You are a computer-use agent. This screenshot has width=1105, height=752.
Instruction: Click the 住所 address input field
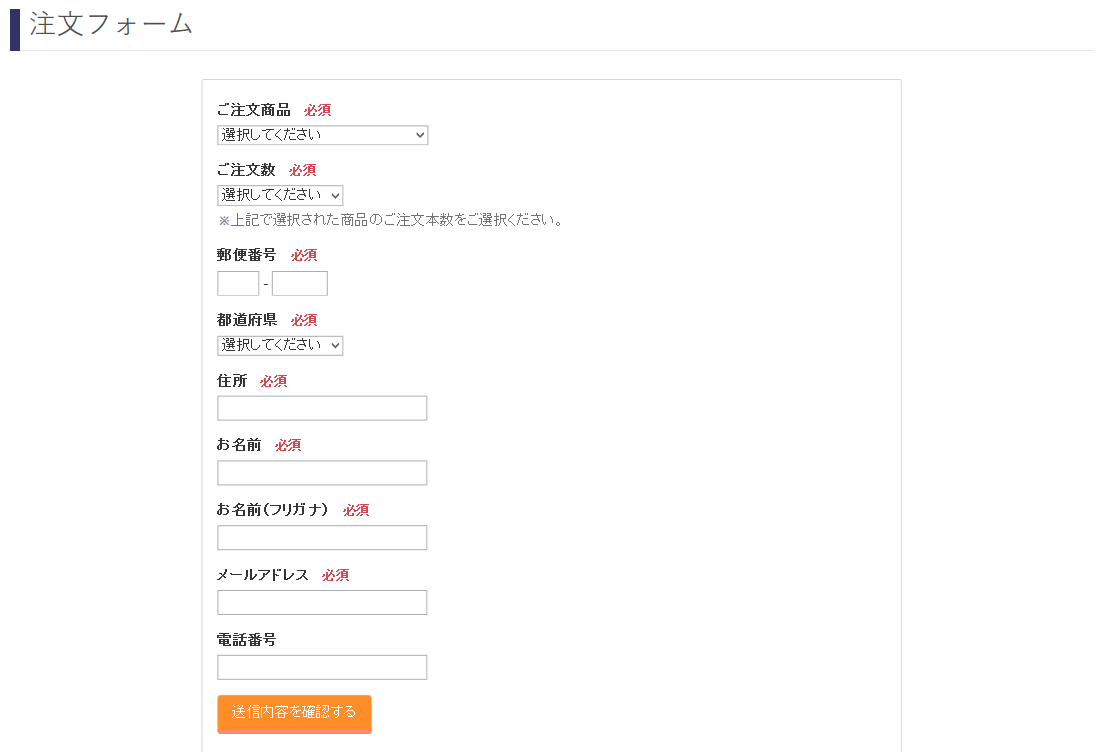click(322, 407)
